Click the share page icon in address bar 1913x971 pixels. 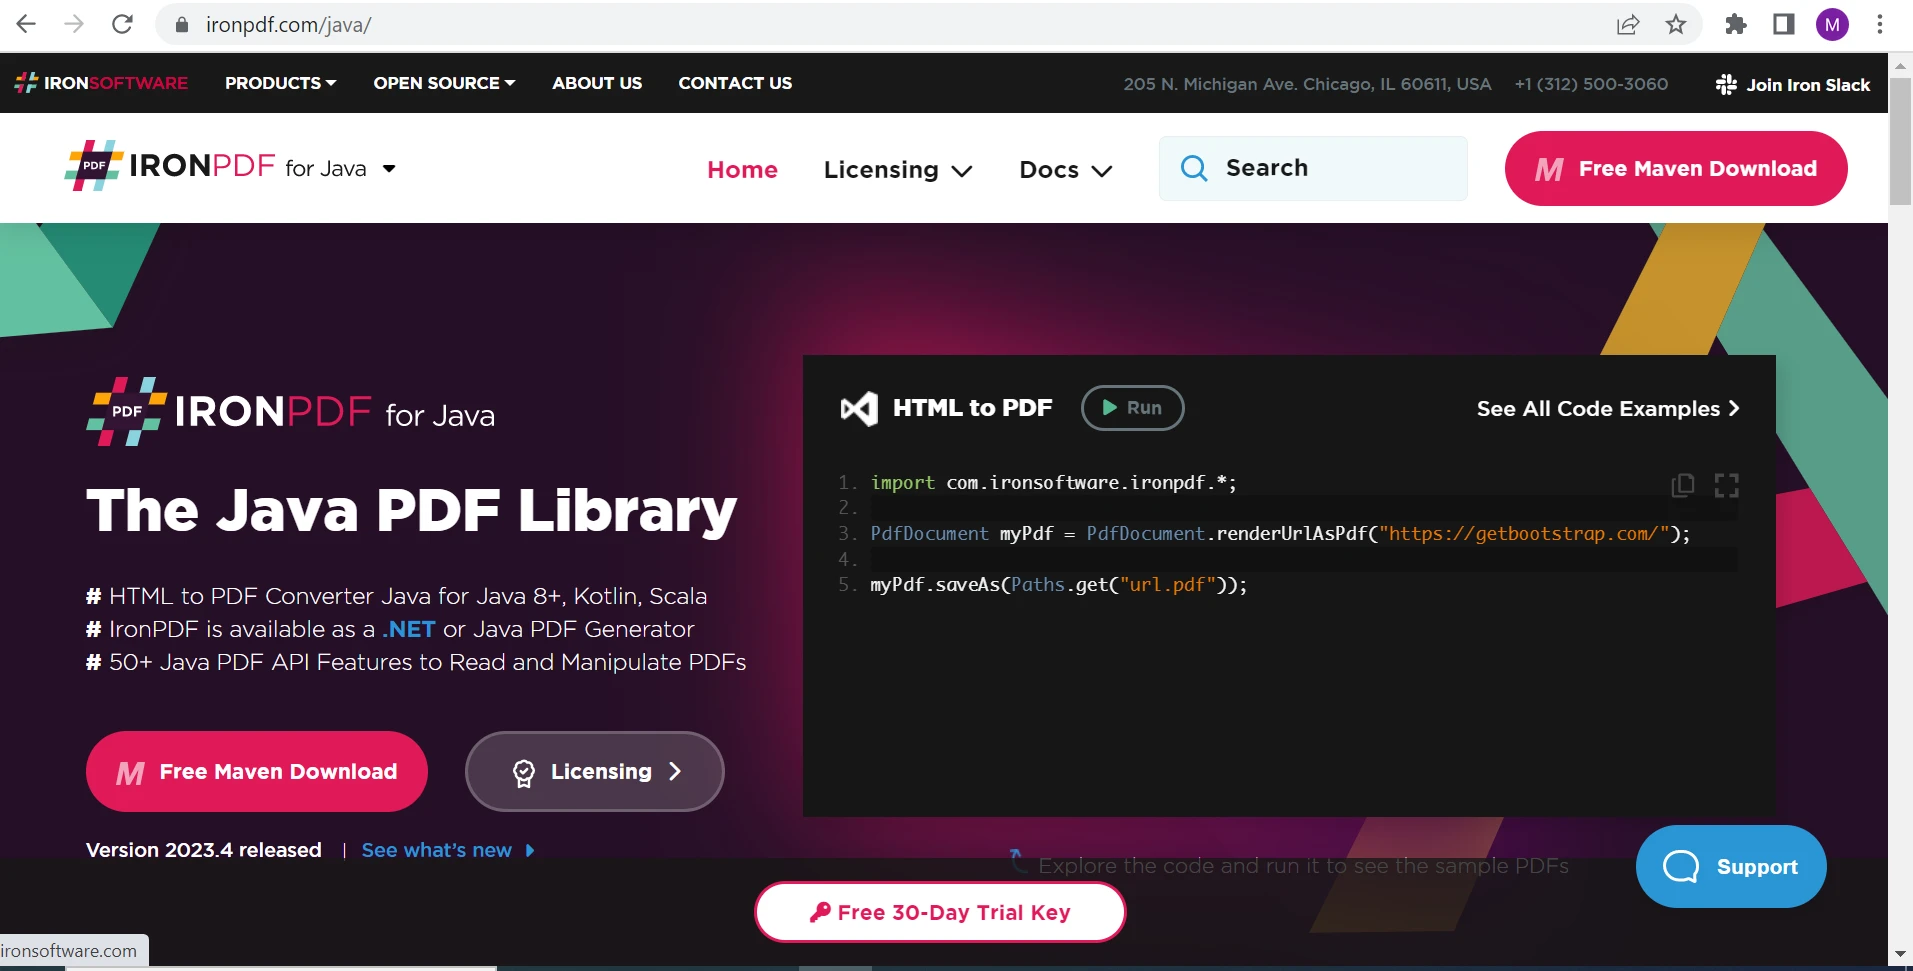tap(1628, 25)
